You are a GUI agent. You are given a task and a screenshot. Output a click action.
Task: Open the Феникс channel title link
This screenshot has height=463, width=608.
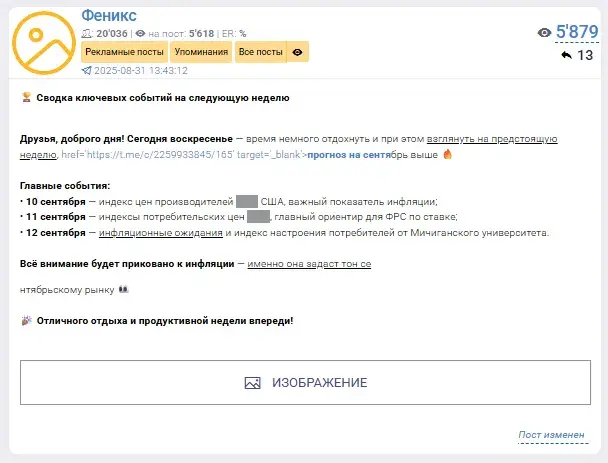(x=109, y=16)
